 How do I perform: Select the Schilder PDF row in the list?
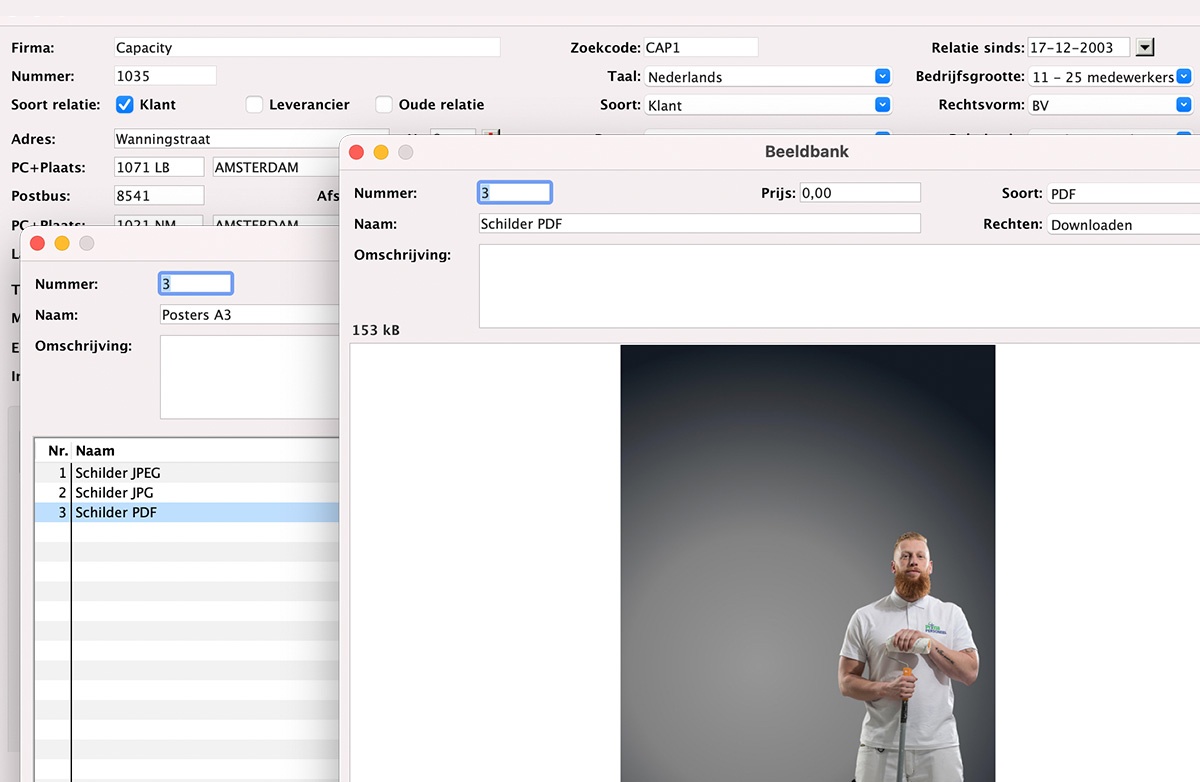[187, 512]
